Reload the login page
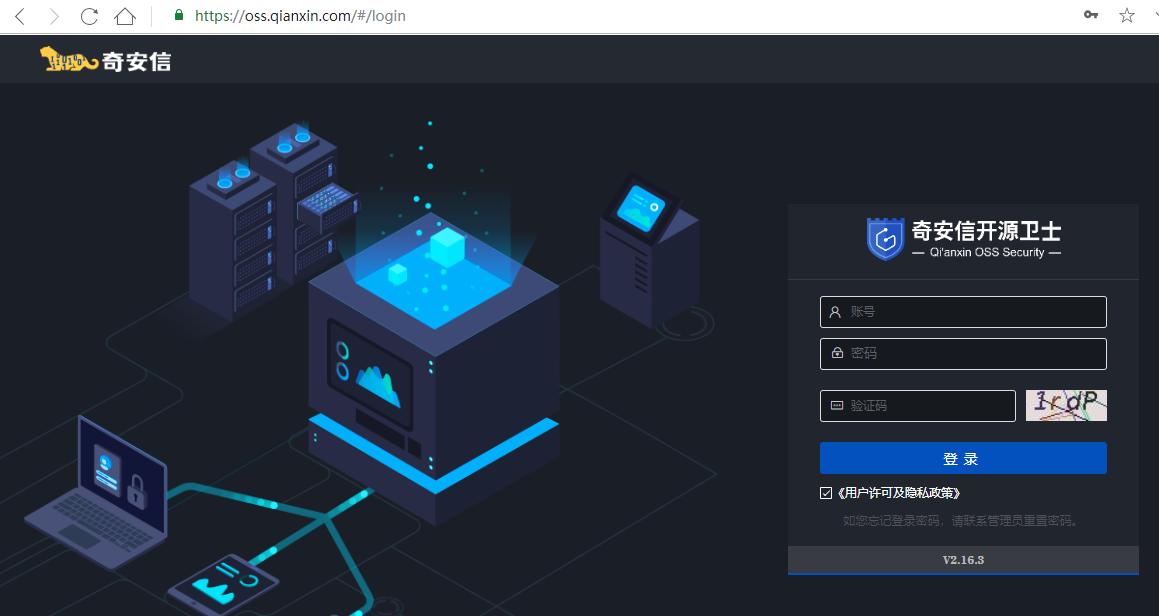Viewport: 1159px width, 616px height. 89,16
